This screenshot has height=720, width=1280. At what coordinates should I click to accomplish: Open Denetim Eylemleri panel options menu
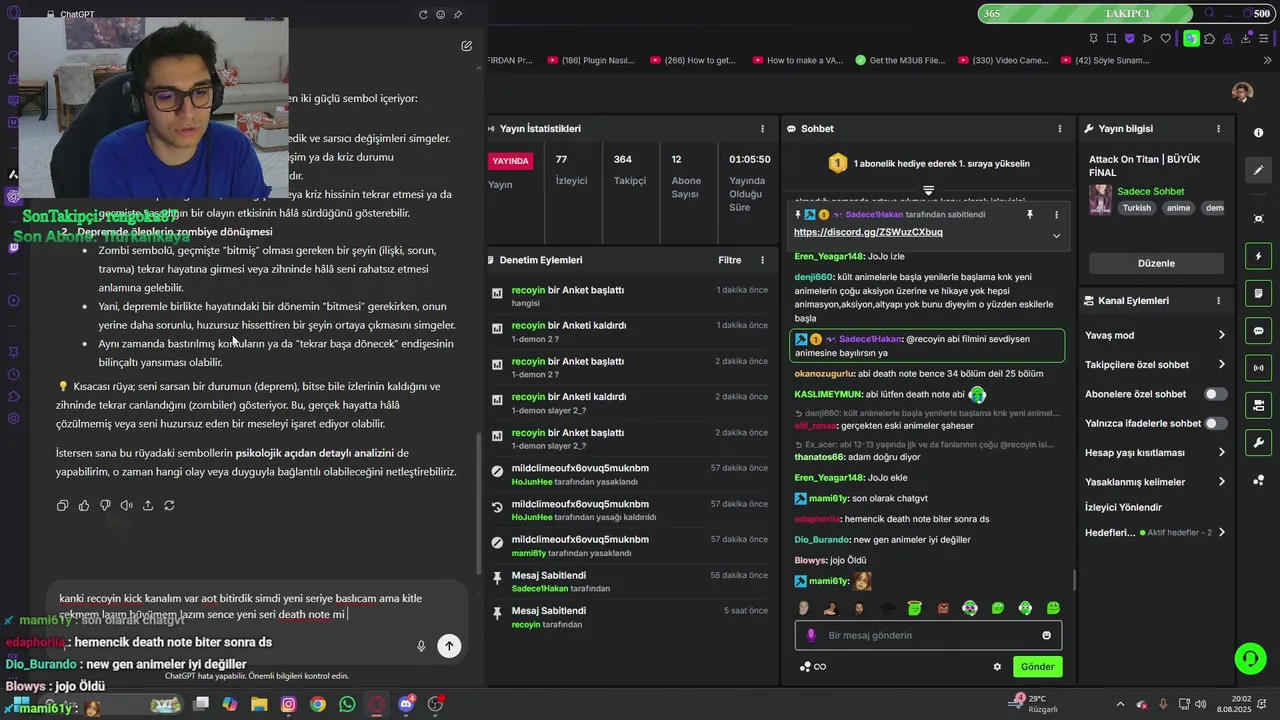pyautogui.click(x=762, y=260)
